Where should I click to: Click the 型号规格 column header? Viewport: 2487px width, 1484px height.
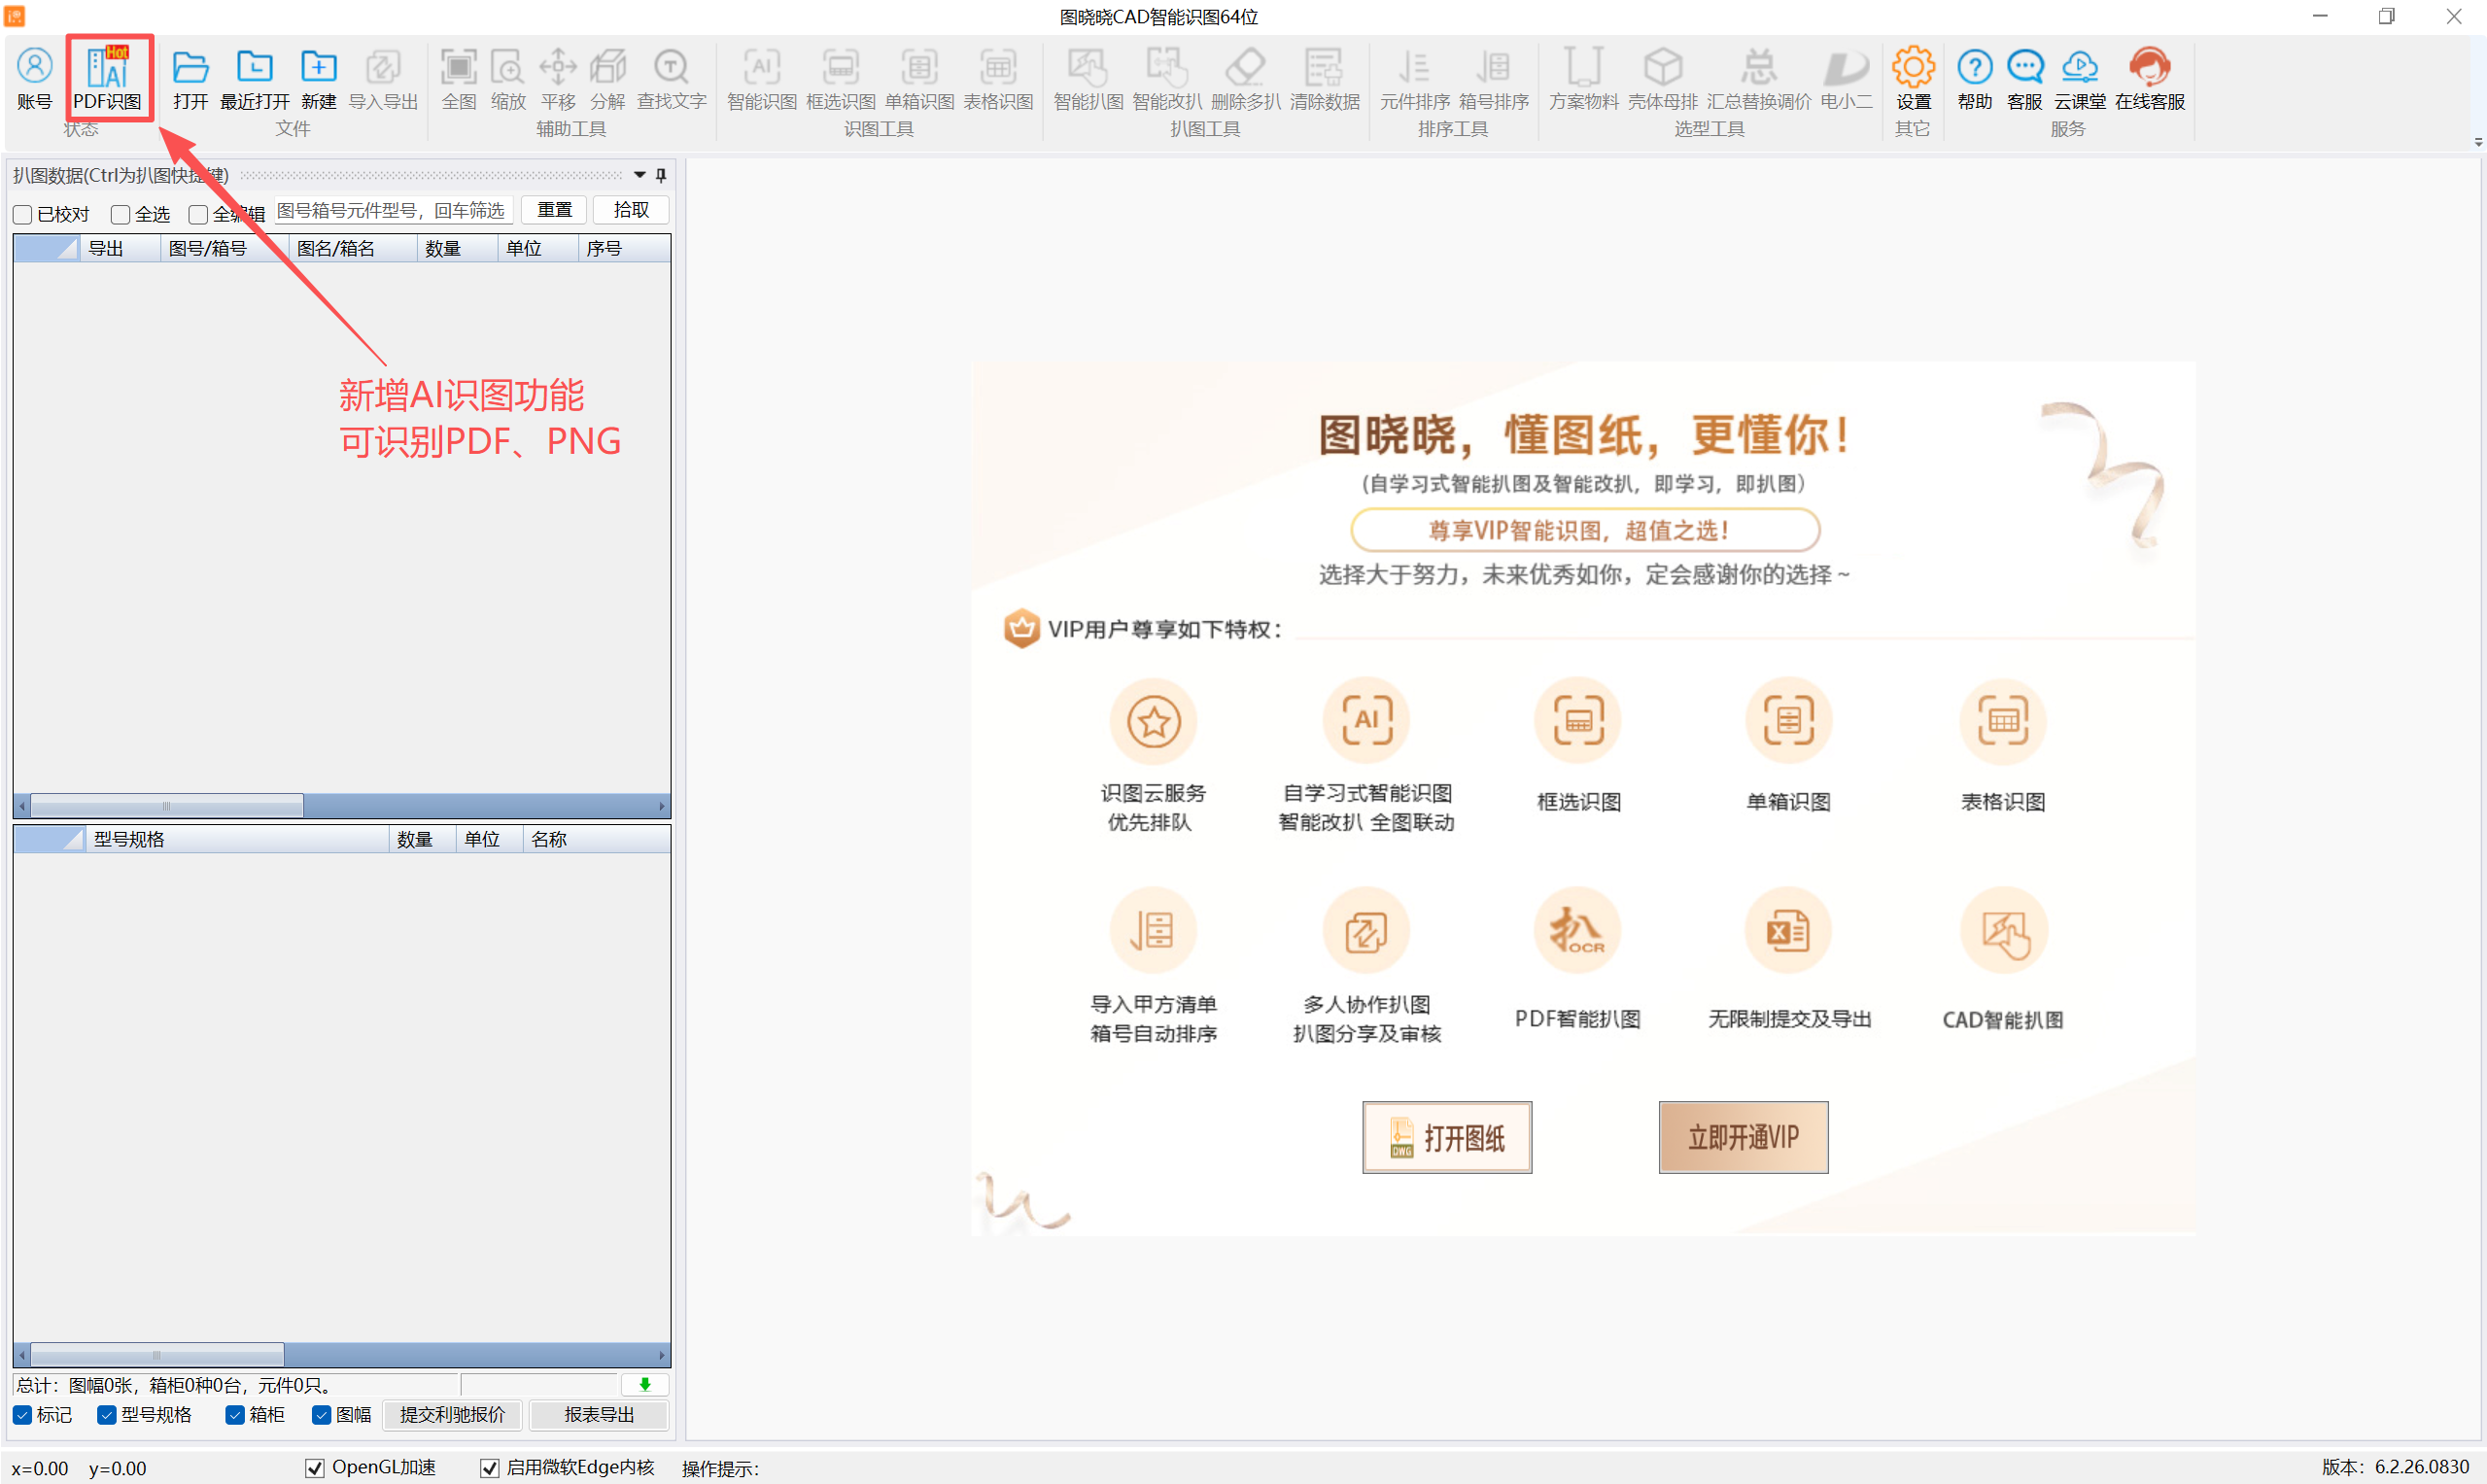point(237,839)
